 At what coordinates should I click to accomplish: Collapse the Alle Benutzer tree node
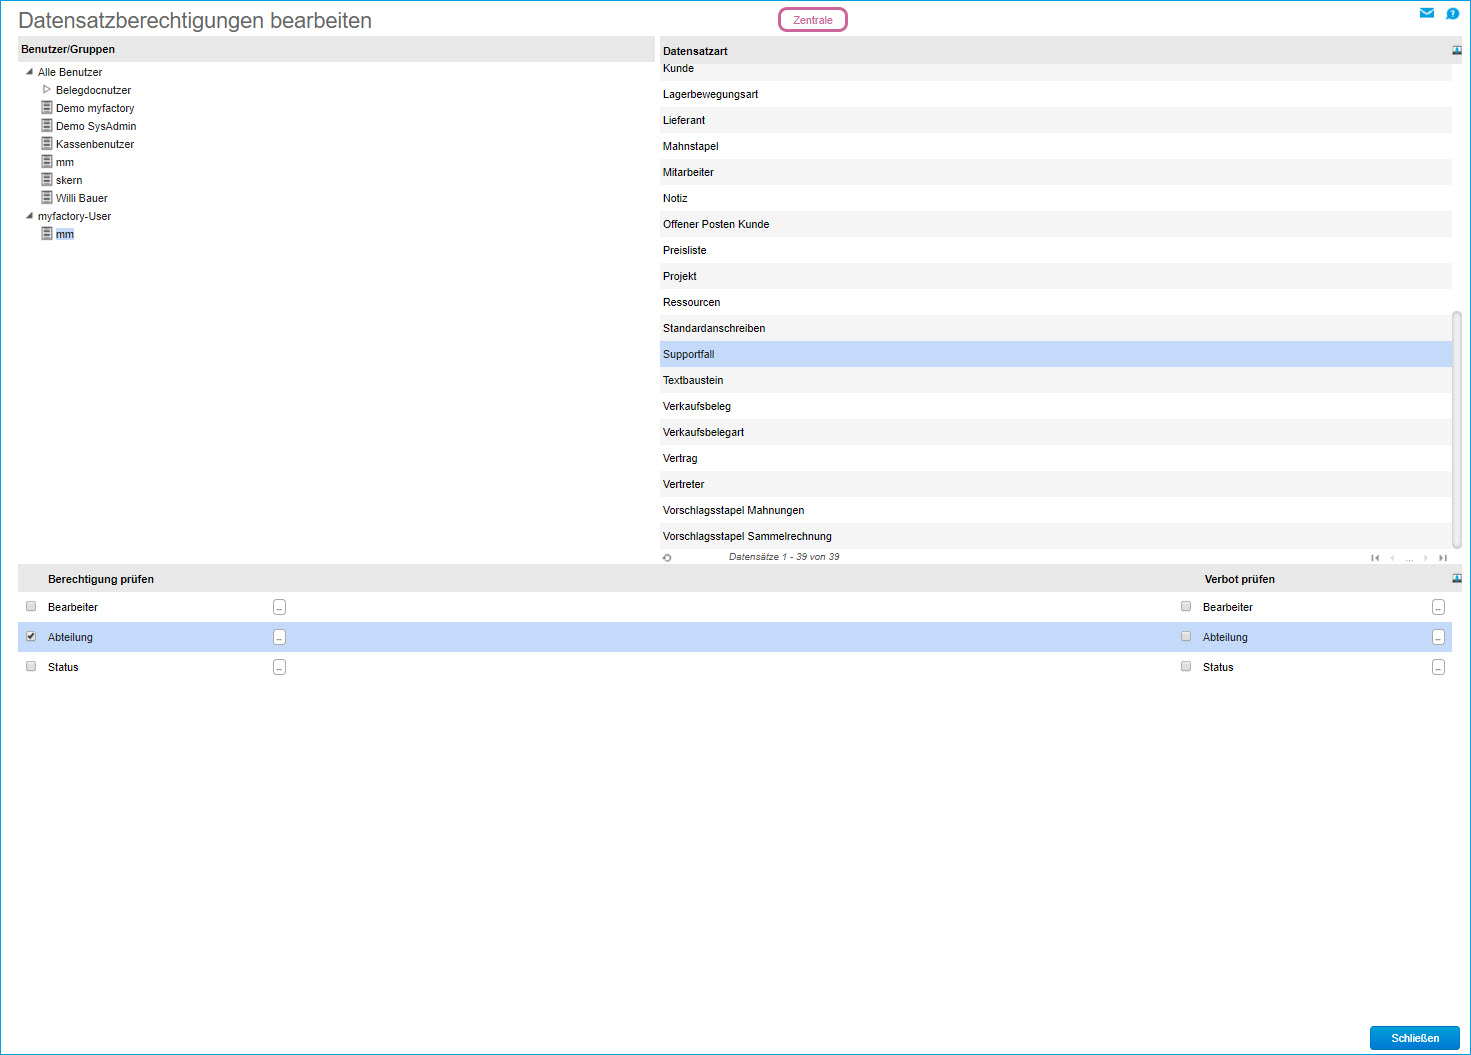(x=29, y=72)
